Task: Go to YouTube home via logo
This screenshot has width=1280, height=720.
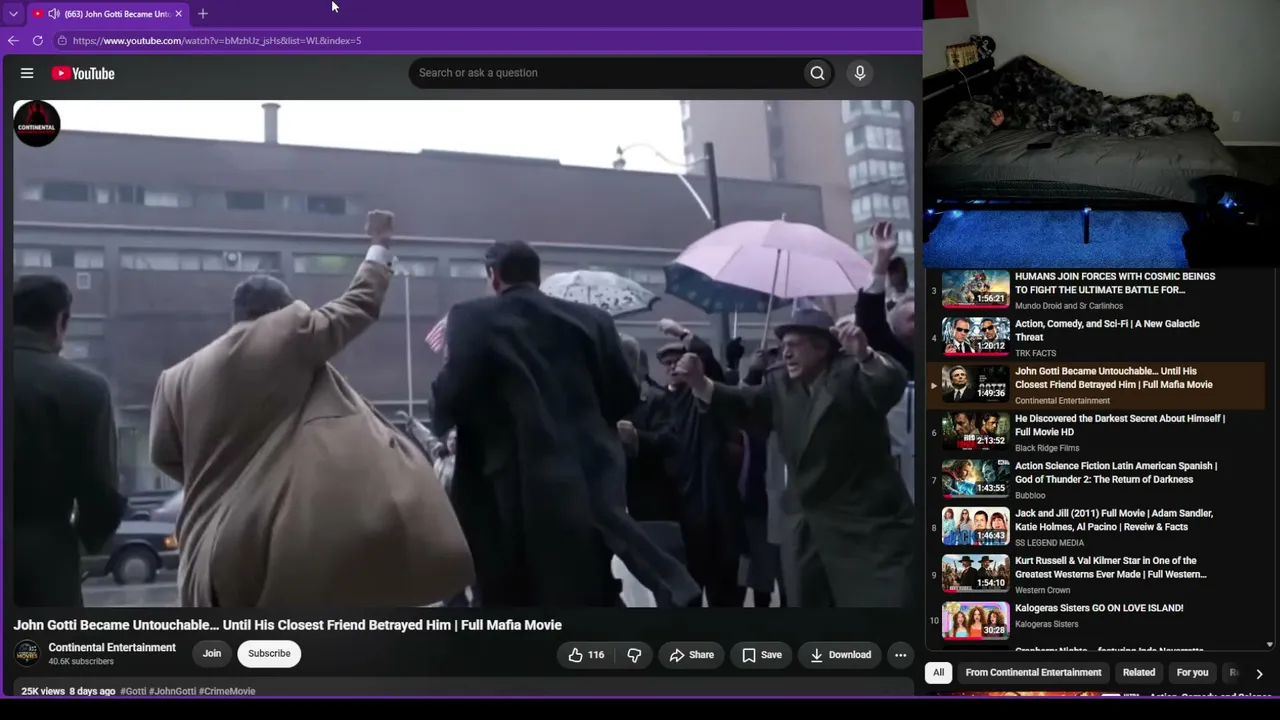Action: pos(83,73)
